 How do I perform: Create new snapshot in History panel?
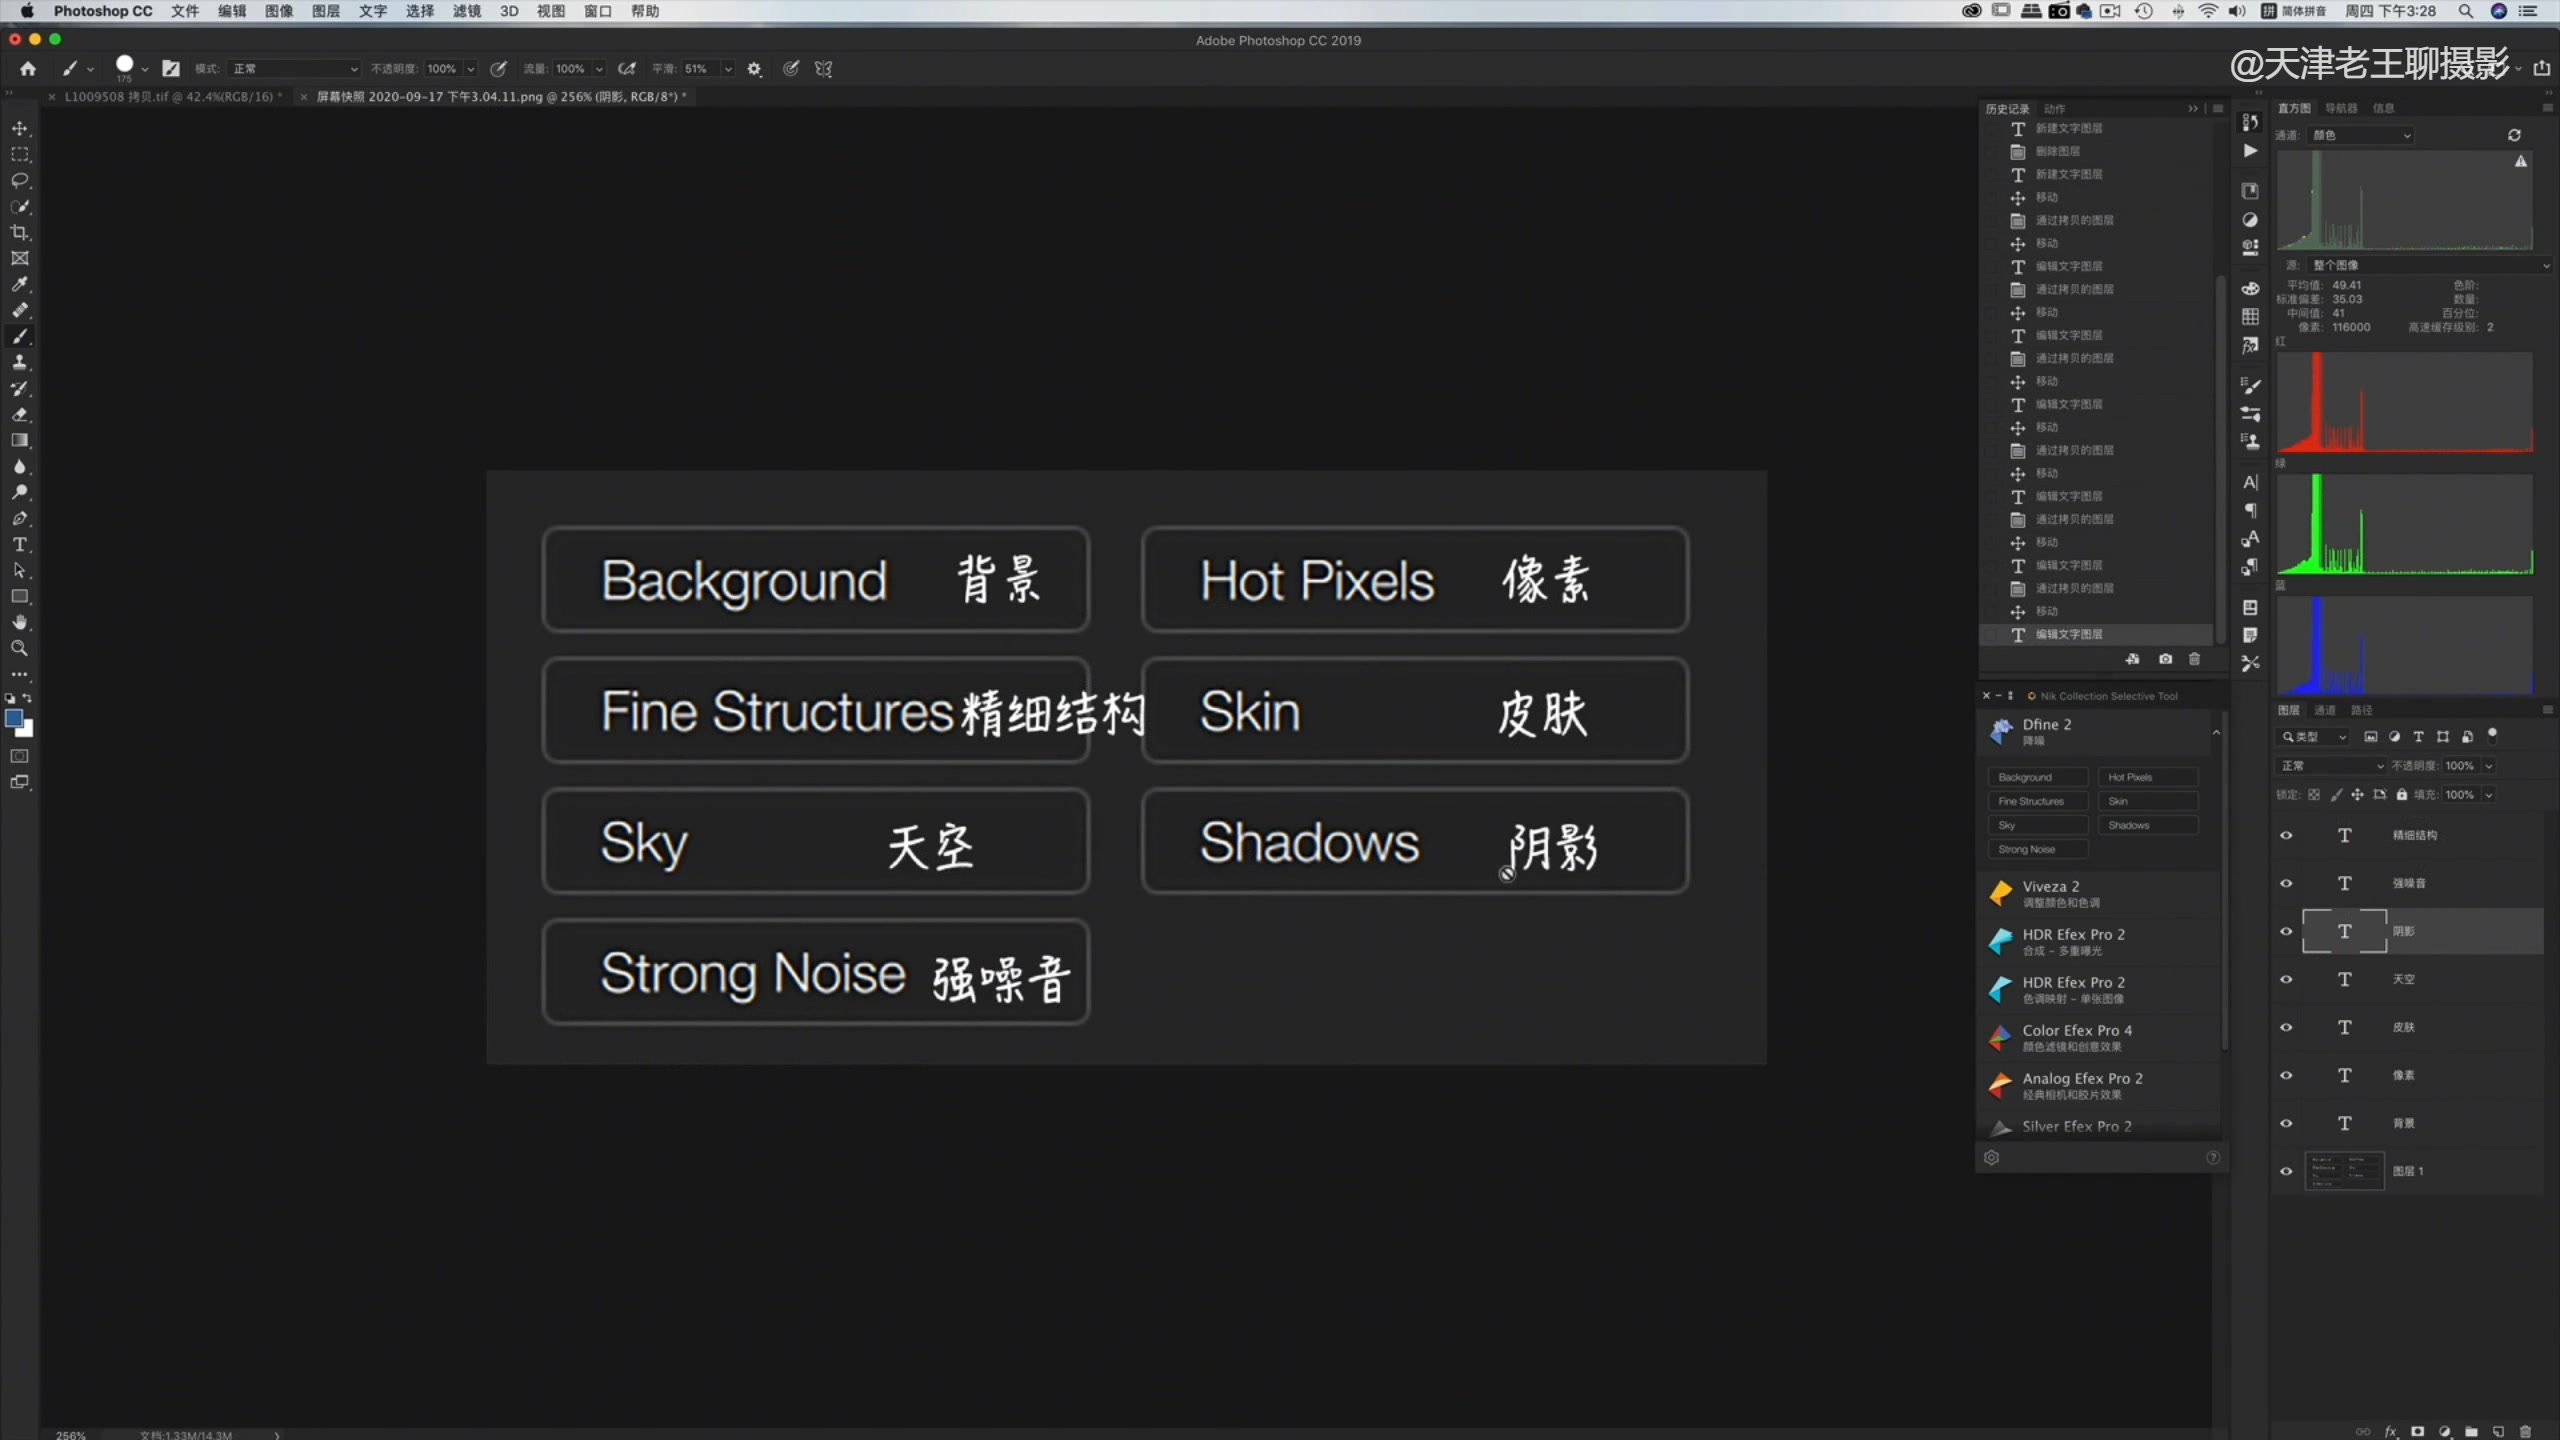click(x=2165, y=659)
